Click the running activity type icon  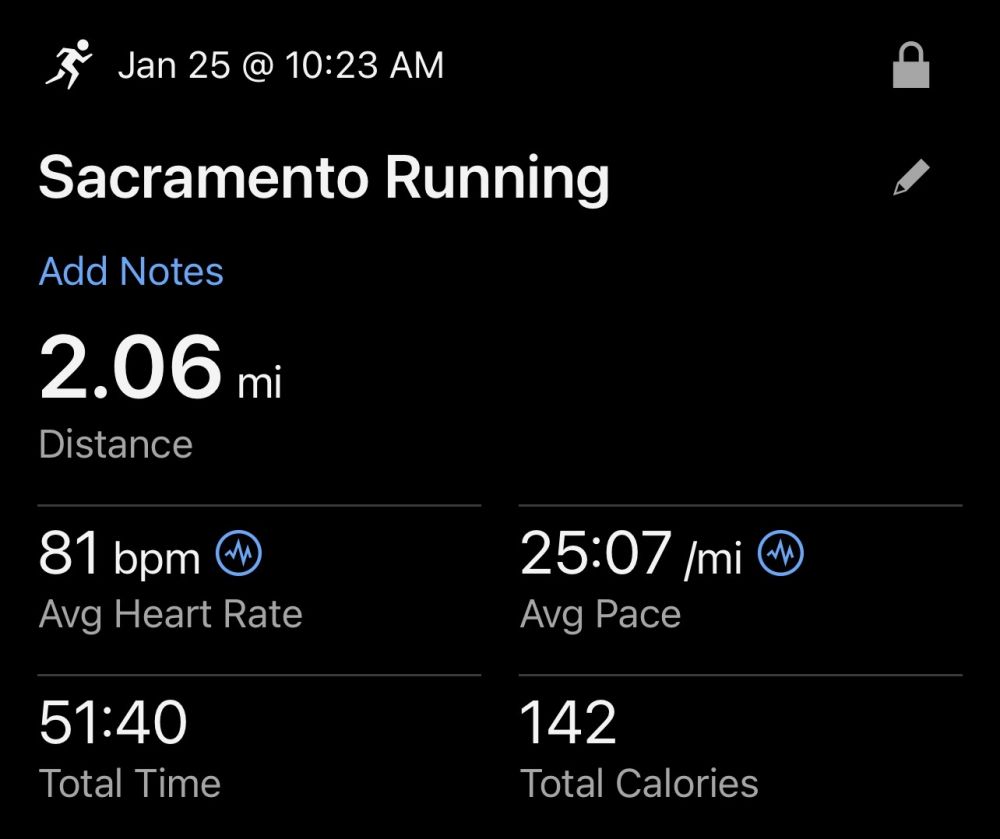coord(68,65)
